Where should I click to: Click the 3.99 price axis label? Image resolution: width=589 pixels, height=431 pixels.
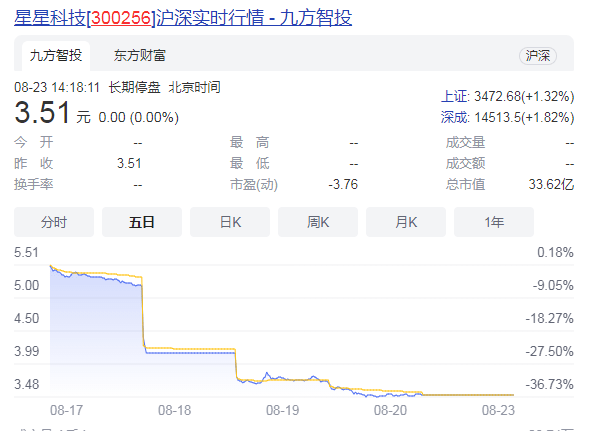[26, 351]
